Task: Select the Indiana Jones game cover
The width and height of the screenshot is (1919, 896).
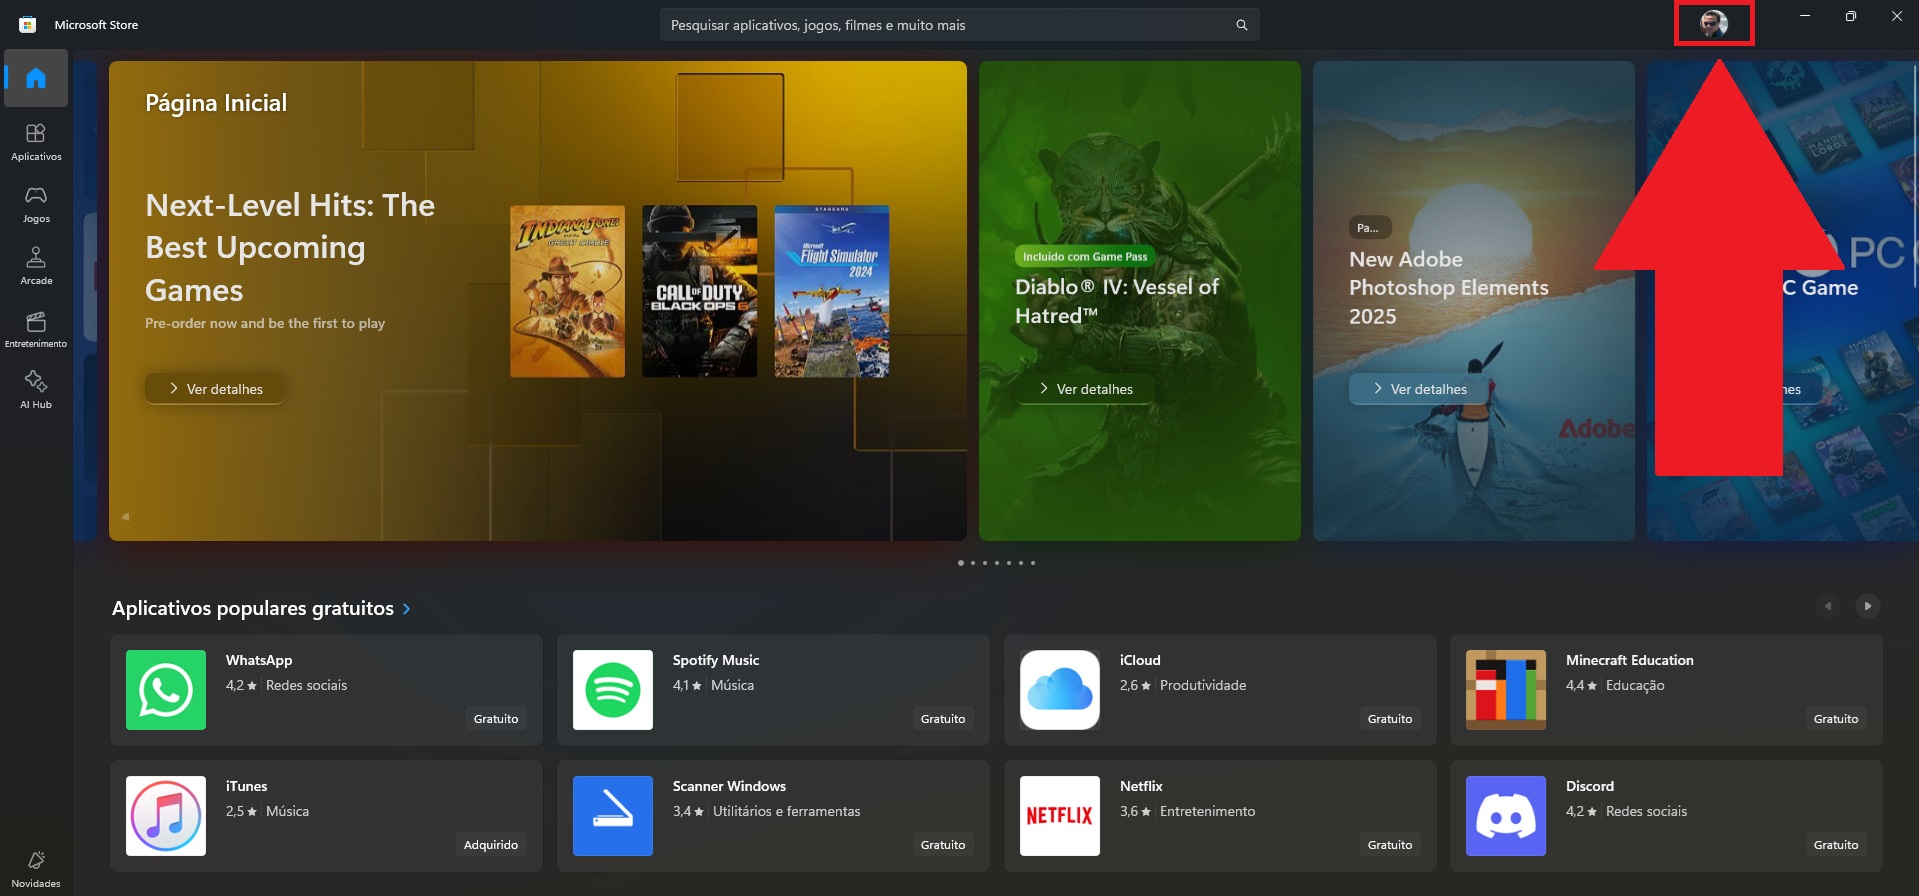Action: click(x=567, y=291)
